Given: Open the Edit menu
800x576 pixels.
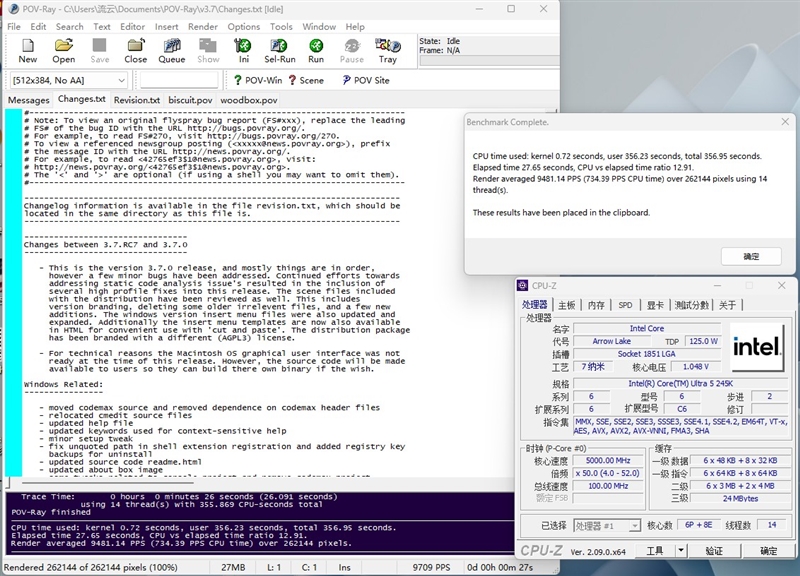Looking at the screenshot, I should [38, 27].
